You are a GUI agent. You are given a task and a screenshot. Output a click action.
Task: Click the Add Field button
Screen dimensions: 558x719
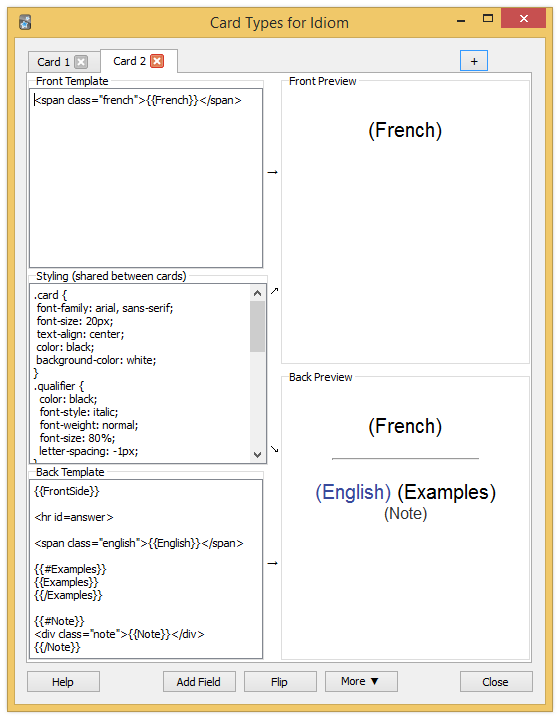[x=199, y=682]
